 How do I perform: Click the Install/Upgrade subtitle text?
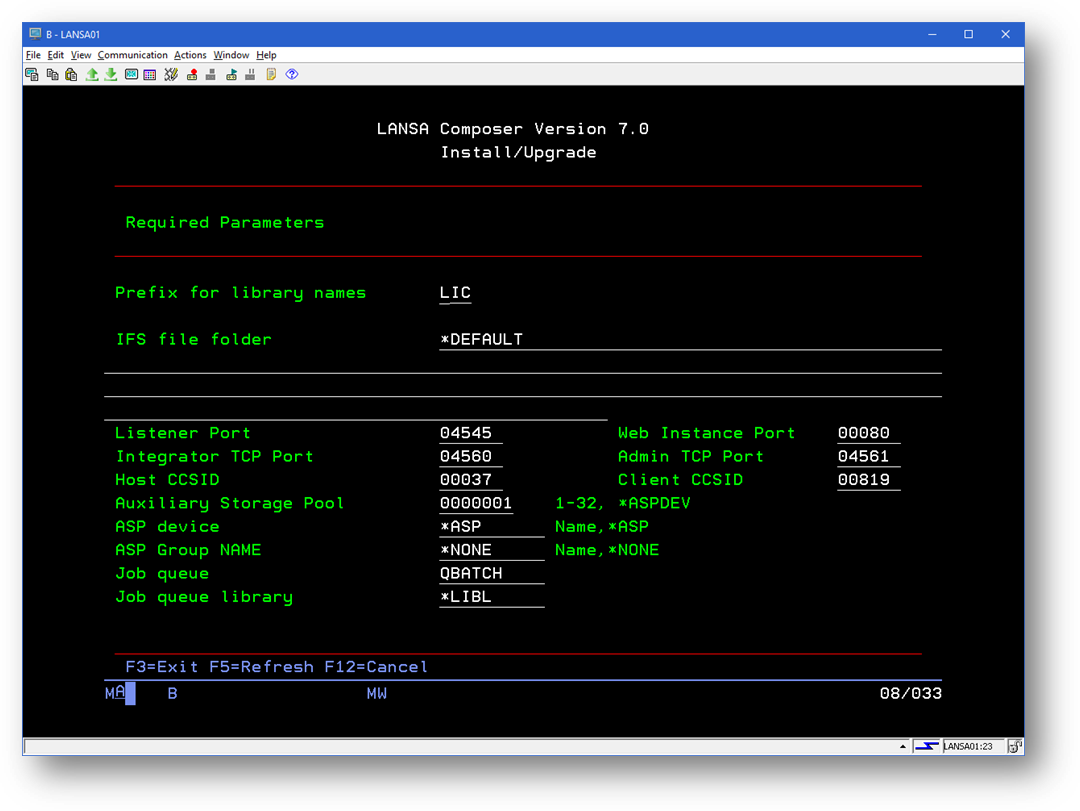click(x=519, y=152)
